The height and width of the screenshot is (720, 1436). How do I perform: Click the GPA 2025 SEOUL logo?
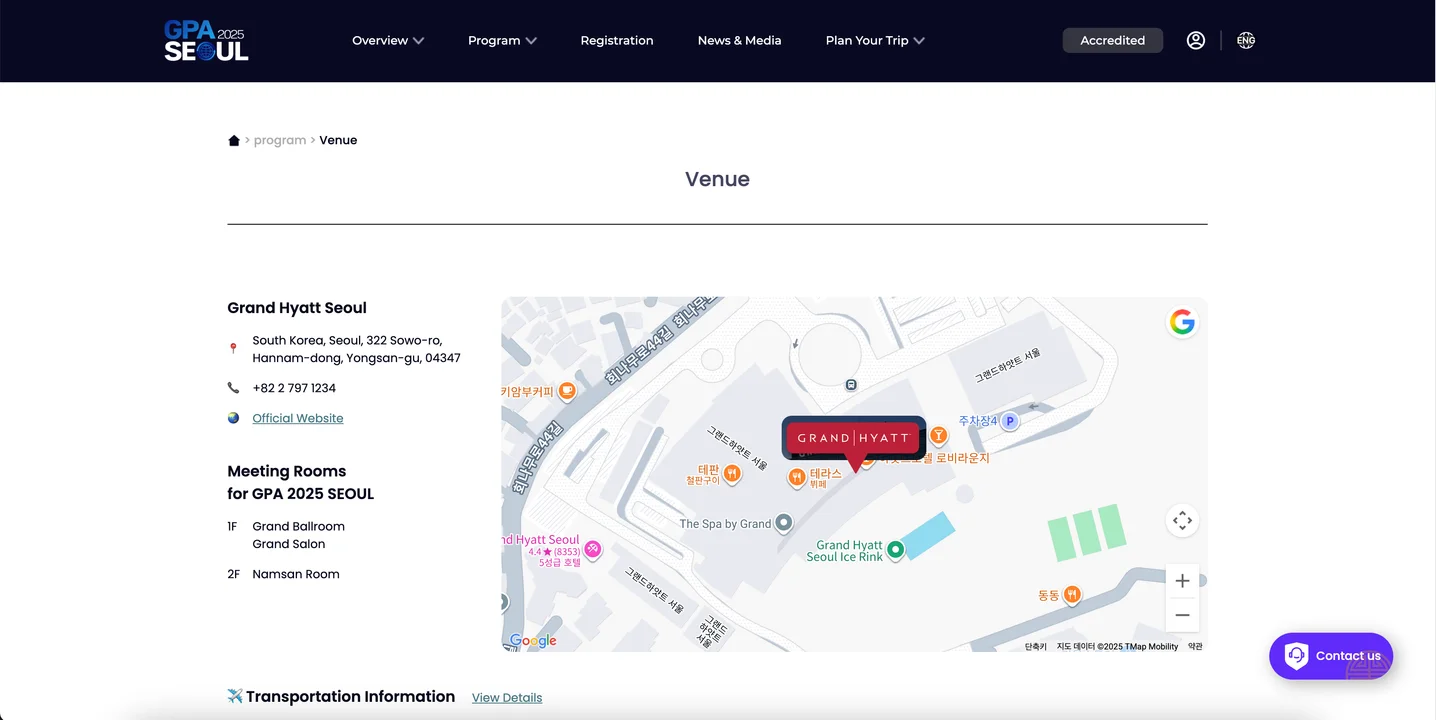click(205, 40)
